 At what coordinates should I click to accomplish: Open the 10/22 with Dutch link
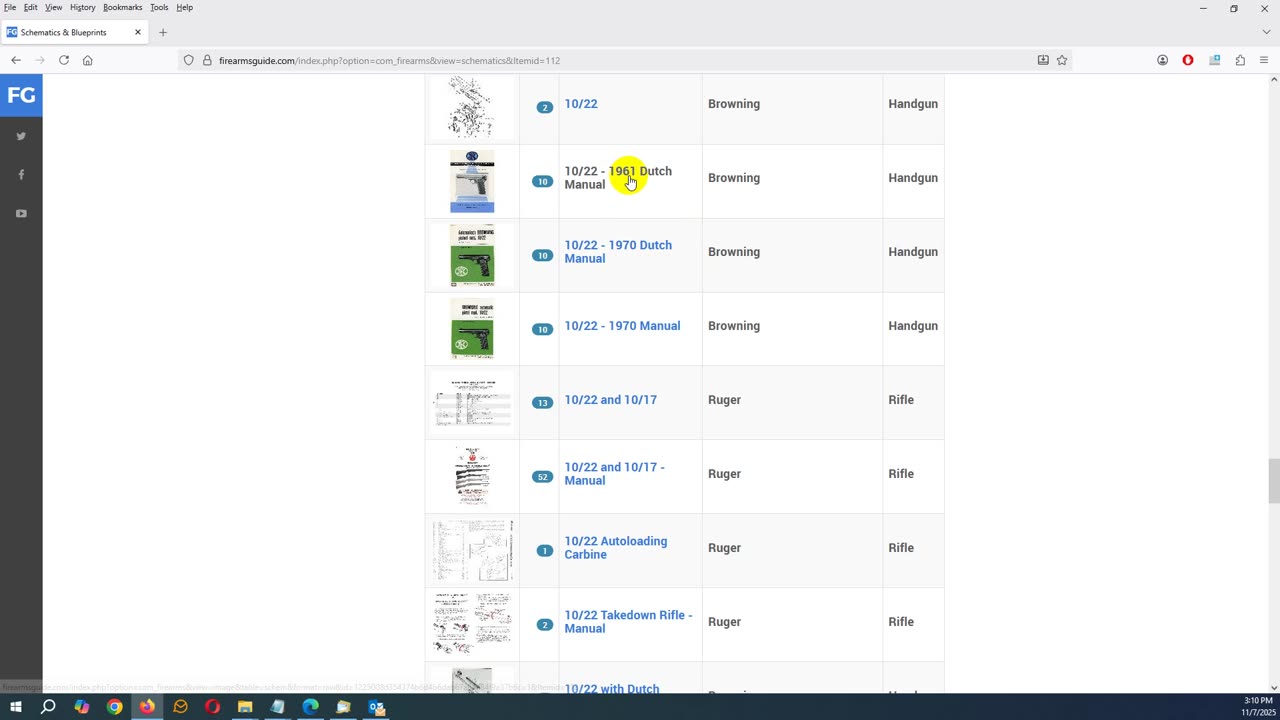[612, 689]
